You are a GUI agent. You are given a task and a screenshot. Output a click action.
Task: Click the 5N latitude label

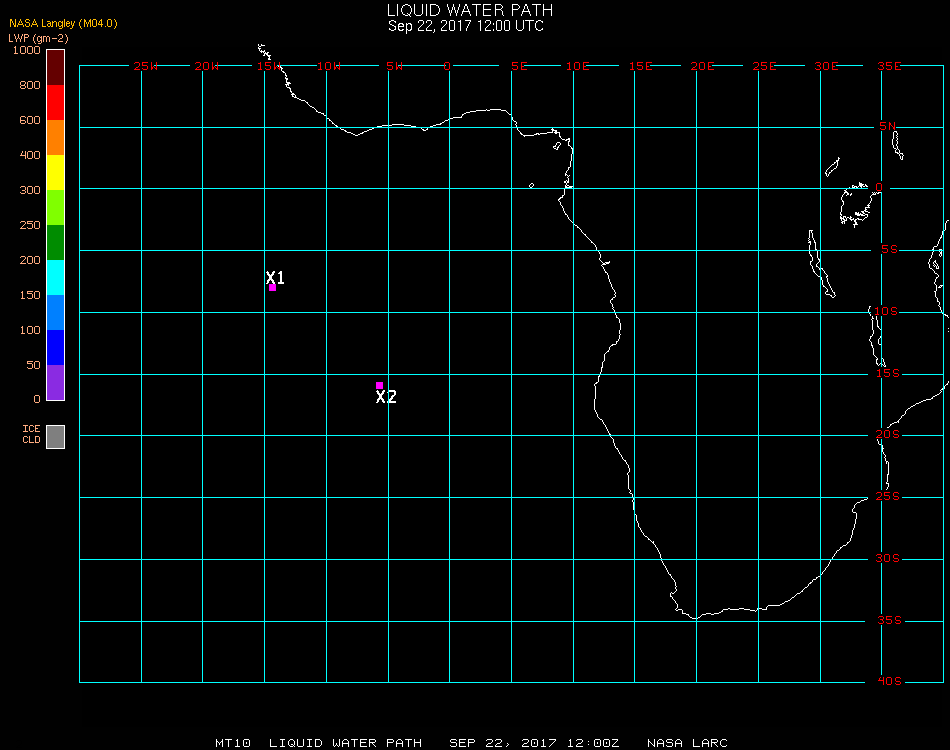[x=888, y=126]
